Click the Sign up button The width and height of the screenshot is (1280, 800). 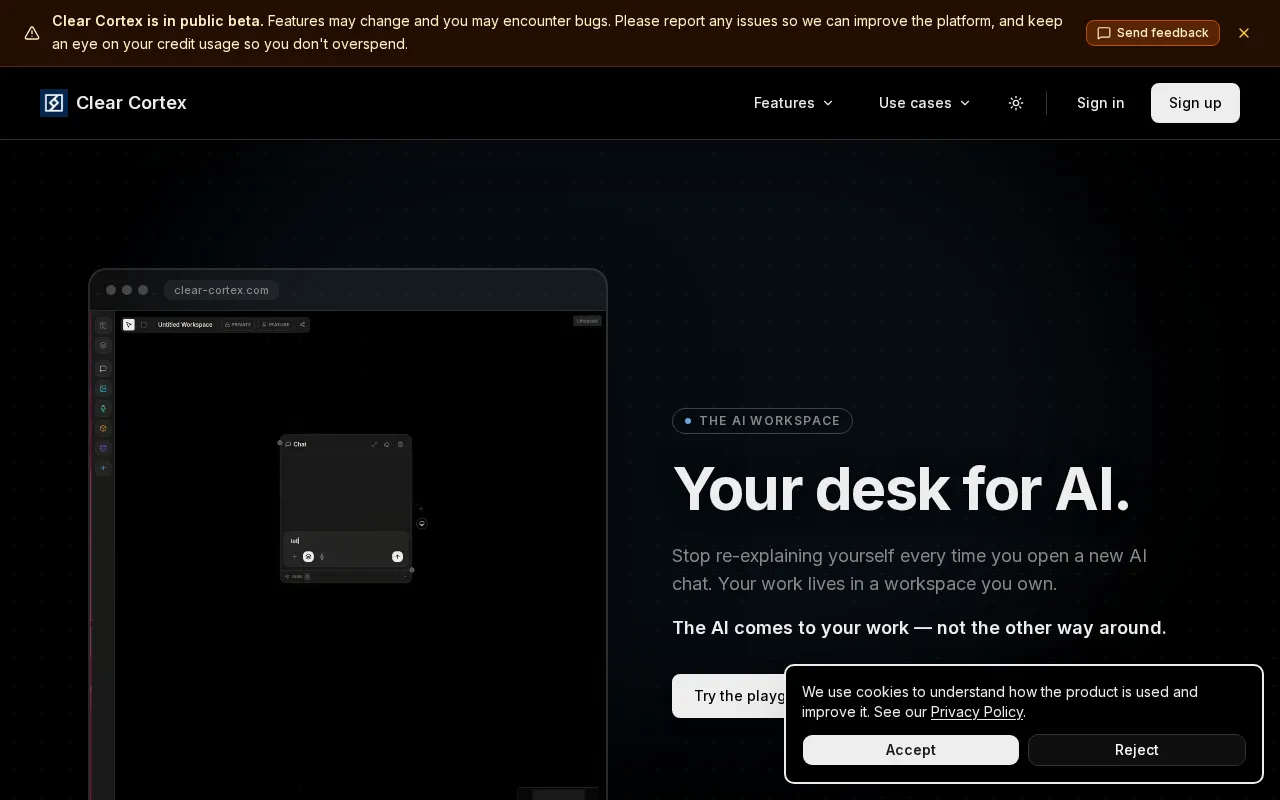[x=1195, y=103]
